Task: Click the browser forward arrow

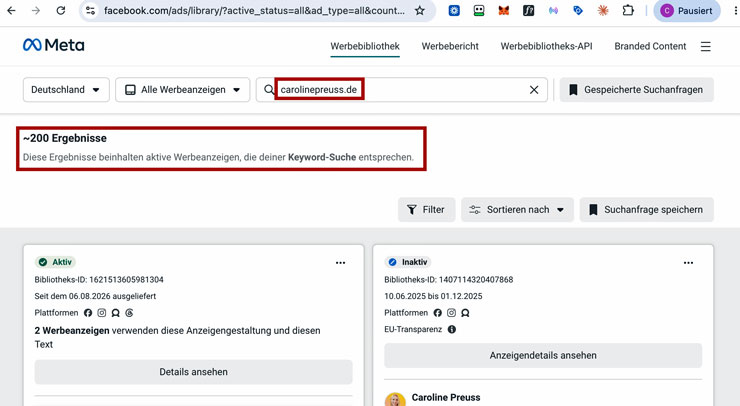Action: (36, 10)
